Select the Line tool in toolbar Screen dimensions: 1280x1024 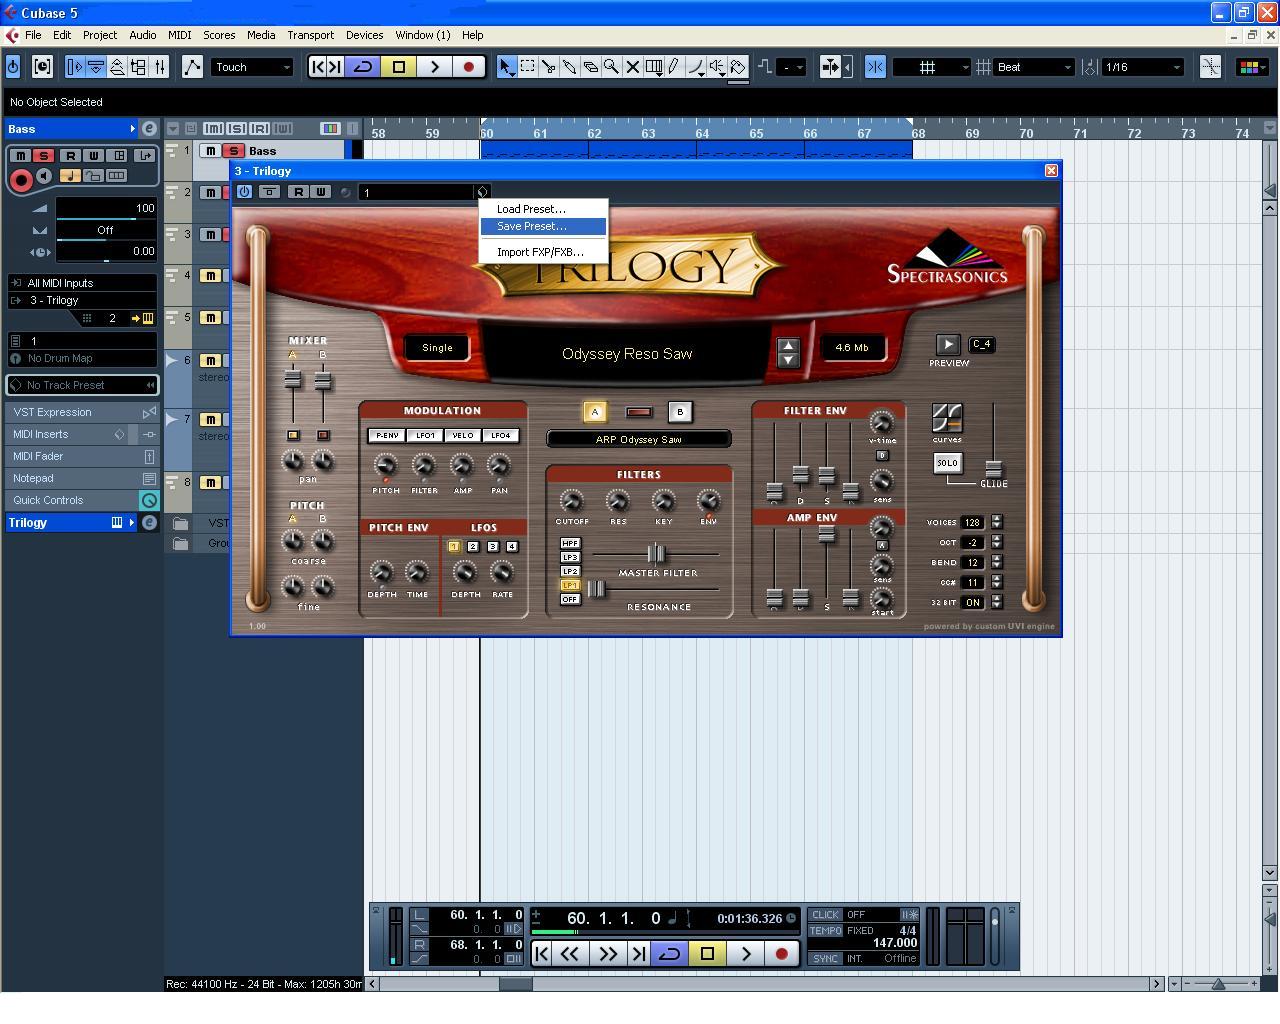click(695, 67)
